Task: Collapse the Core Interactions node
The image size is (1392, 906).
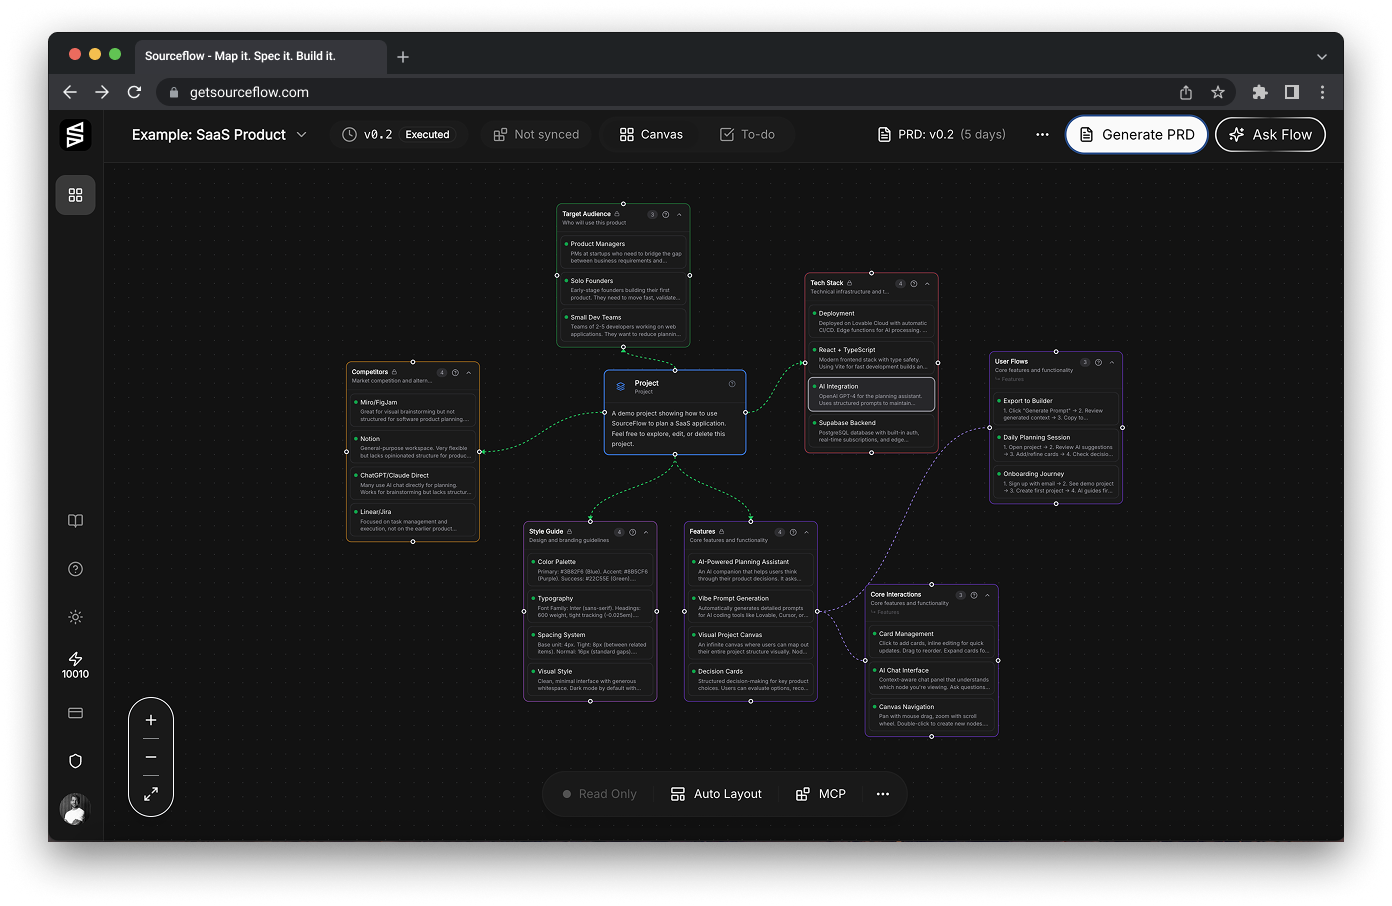Action: 987,595
